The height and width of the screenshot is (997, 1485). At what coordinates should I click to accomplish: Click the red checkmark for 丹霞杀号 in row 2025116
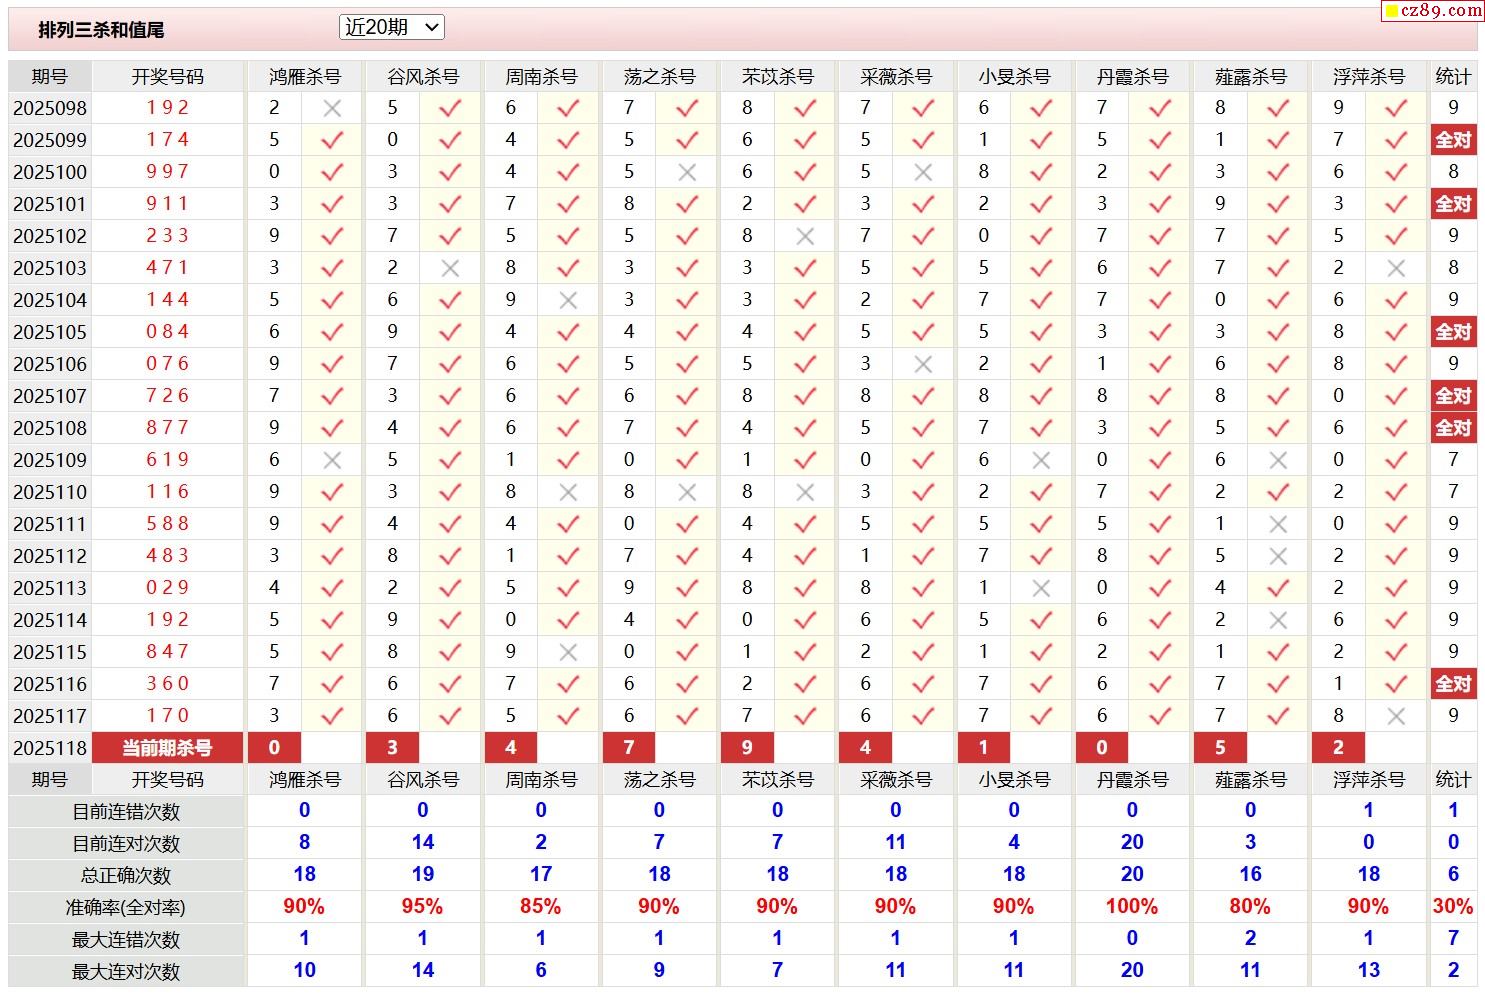[1160, 684]
